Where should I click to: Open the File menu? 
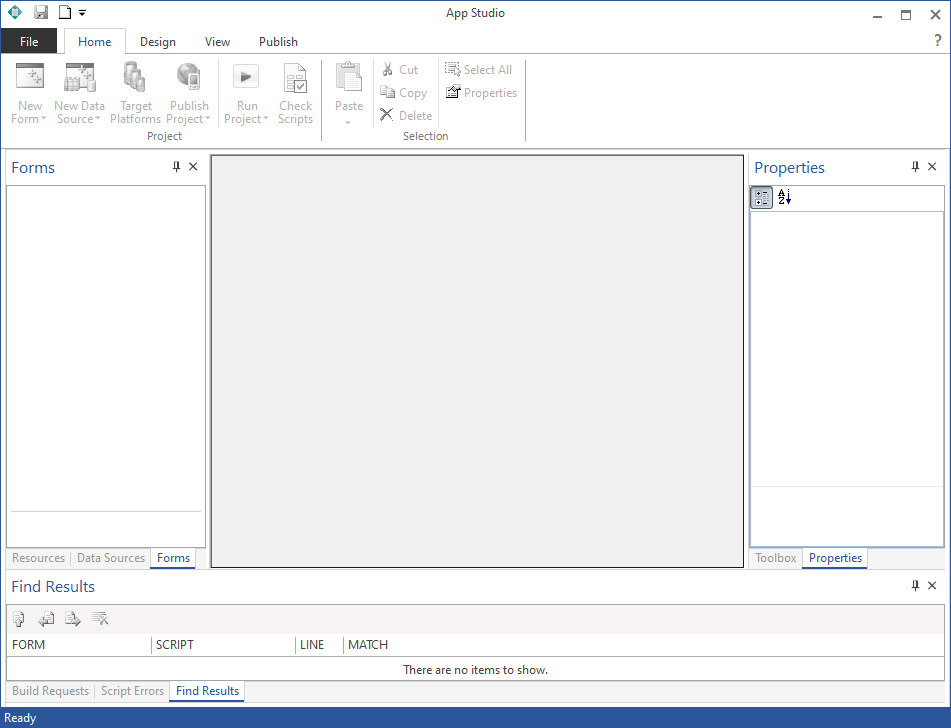(x=29, y=41)
